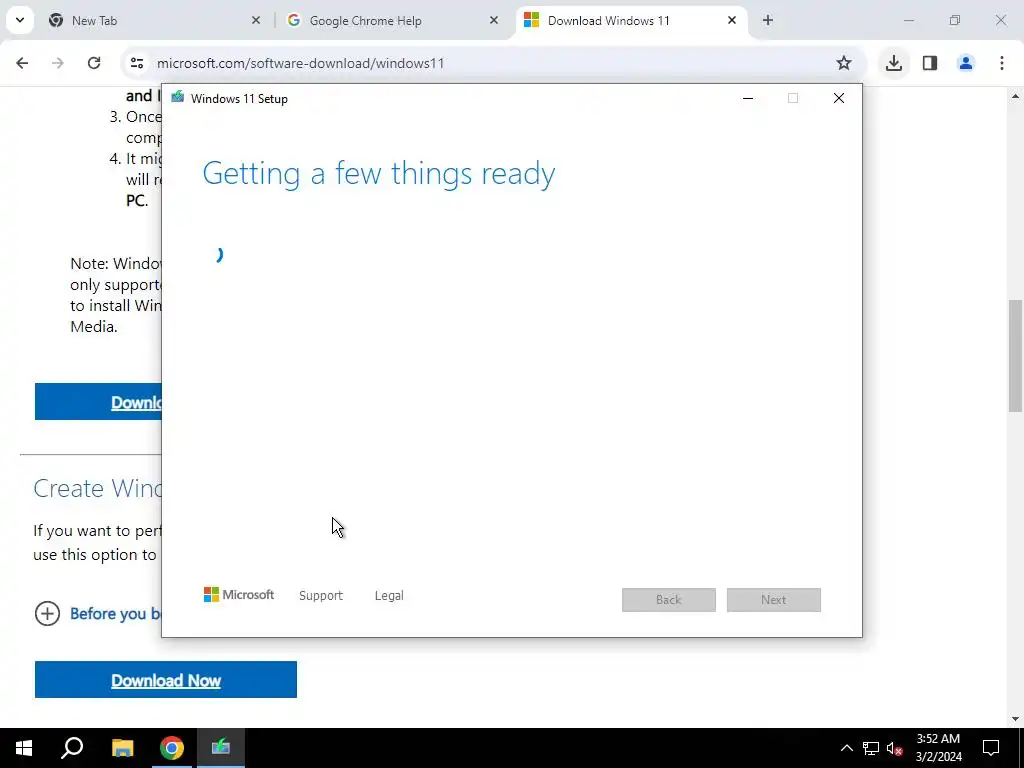Close the Download Windows 11 tab
Image resolution: width=1024 pixels, height=768 pixels.
(x=732, y=20)
